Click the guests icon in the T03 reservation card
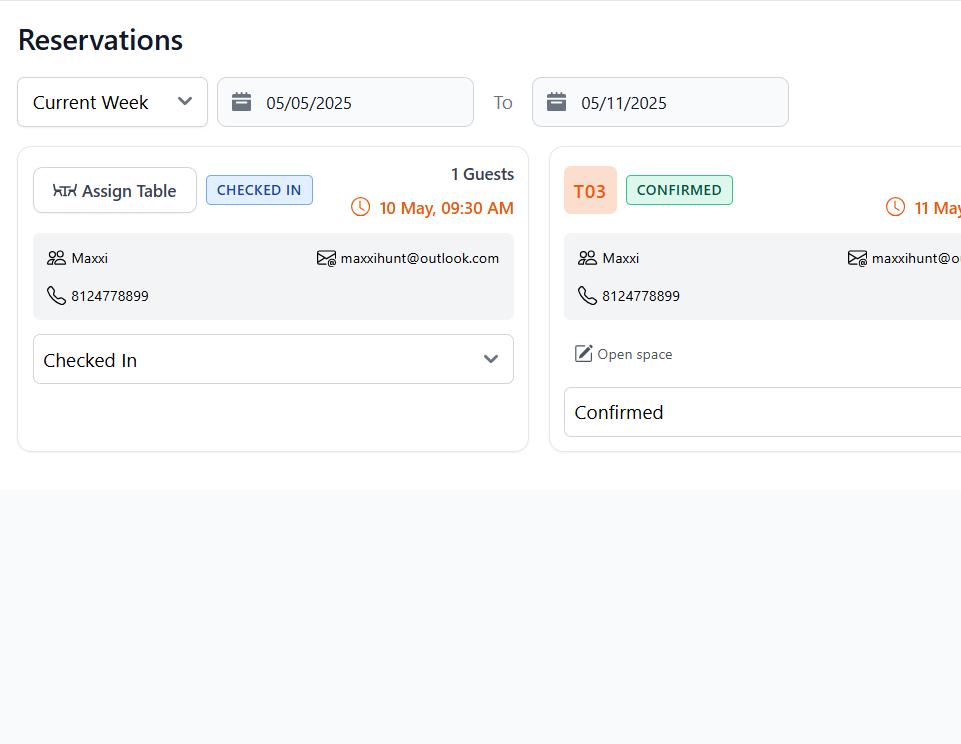Viewport: 961px width, 744px height. coord(587,258)
